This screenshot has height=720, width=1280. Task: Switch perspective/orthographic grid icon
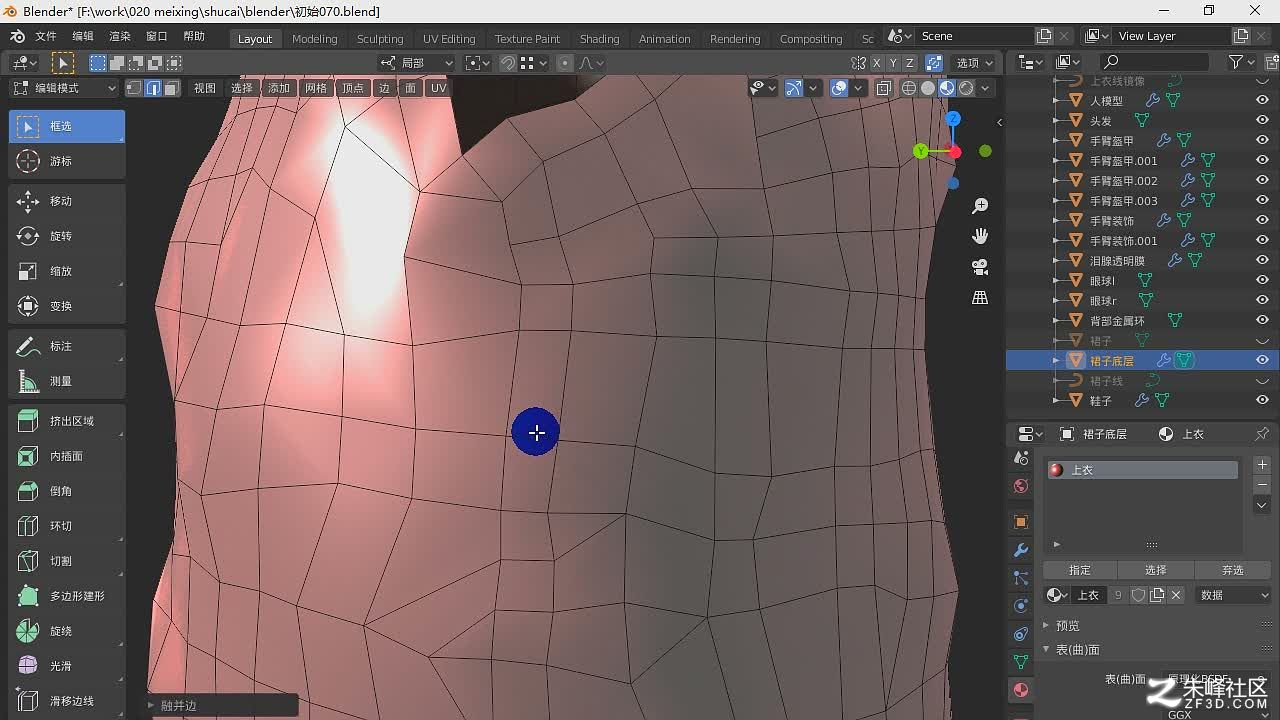(980, 298)
